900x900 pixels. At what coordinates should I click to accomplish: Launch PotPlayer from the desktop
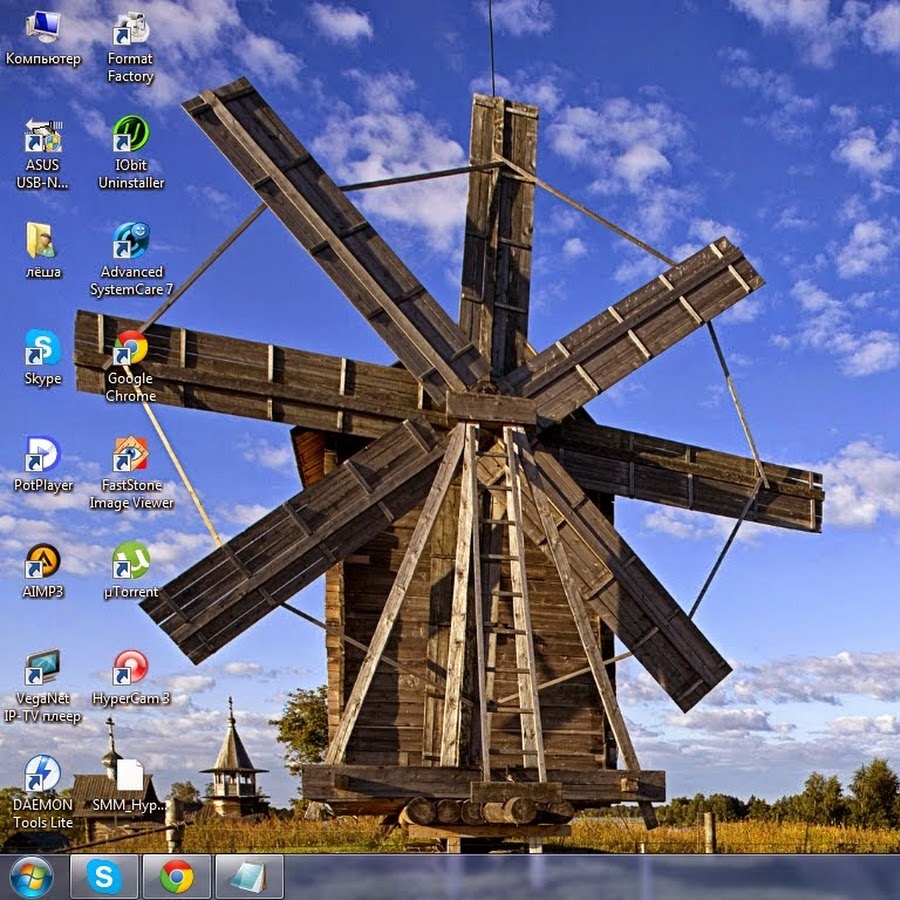[42, 455]
